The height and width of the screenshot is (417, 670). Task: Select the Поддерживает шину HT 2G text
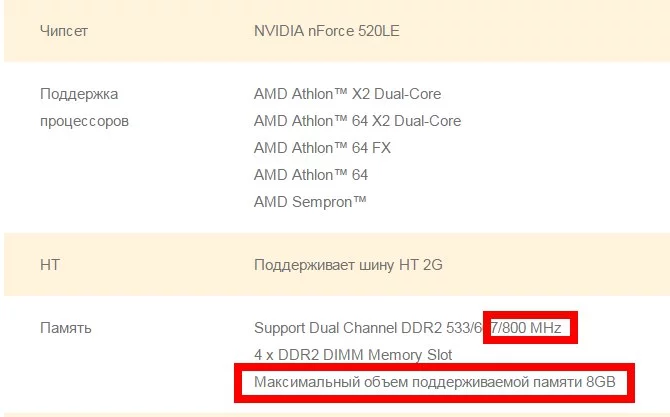tap(348, 265)
